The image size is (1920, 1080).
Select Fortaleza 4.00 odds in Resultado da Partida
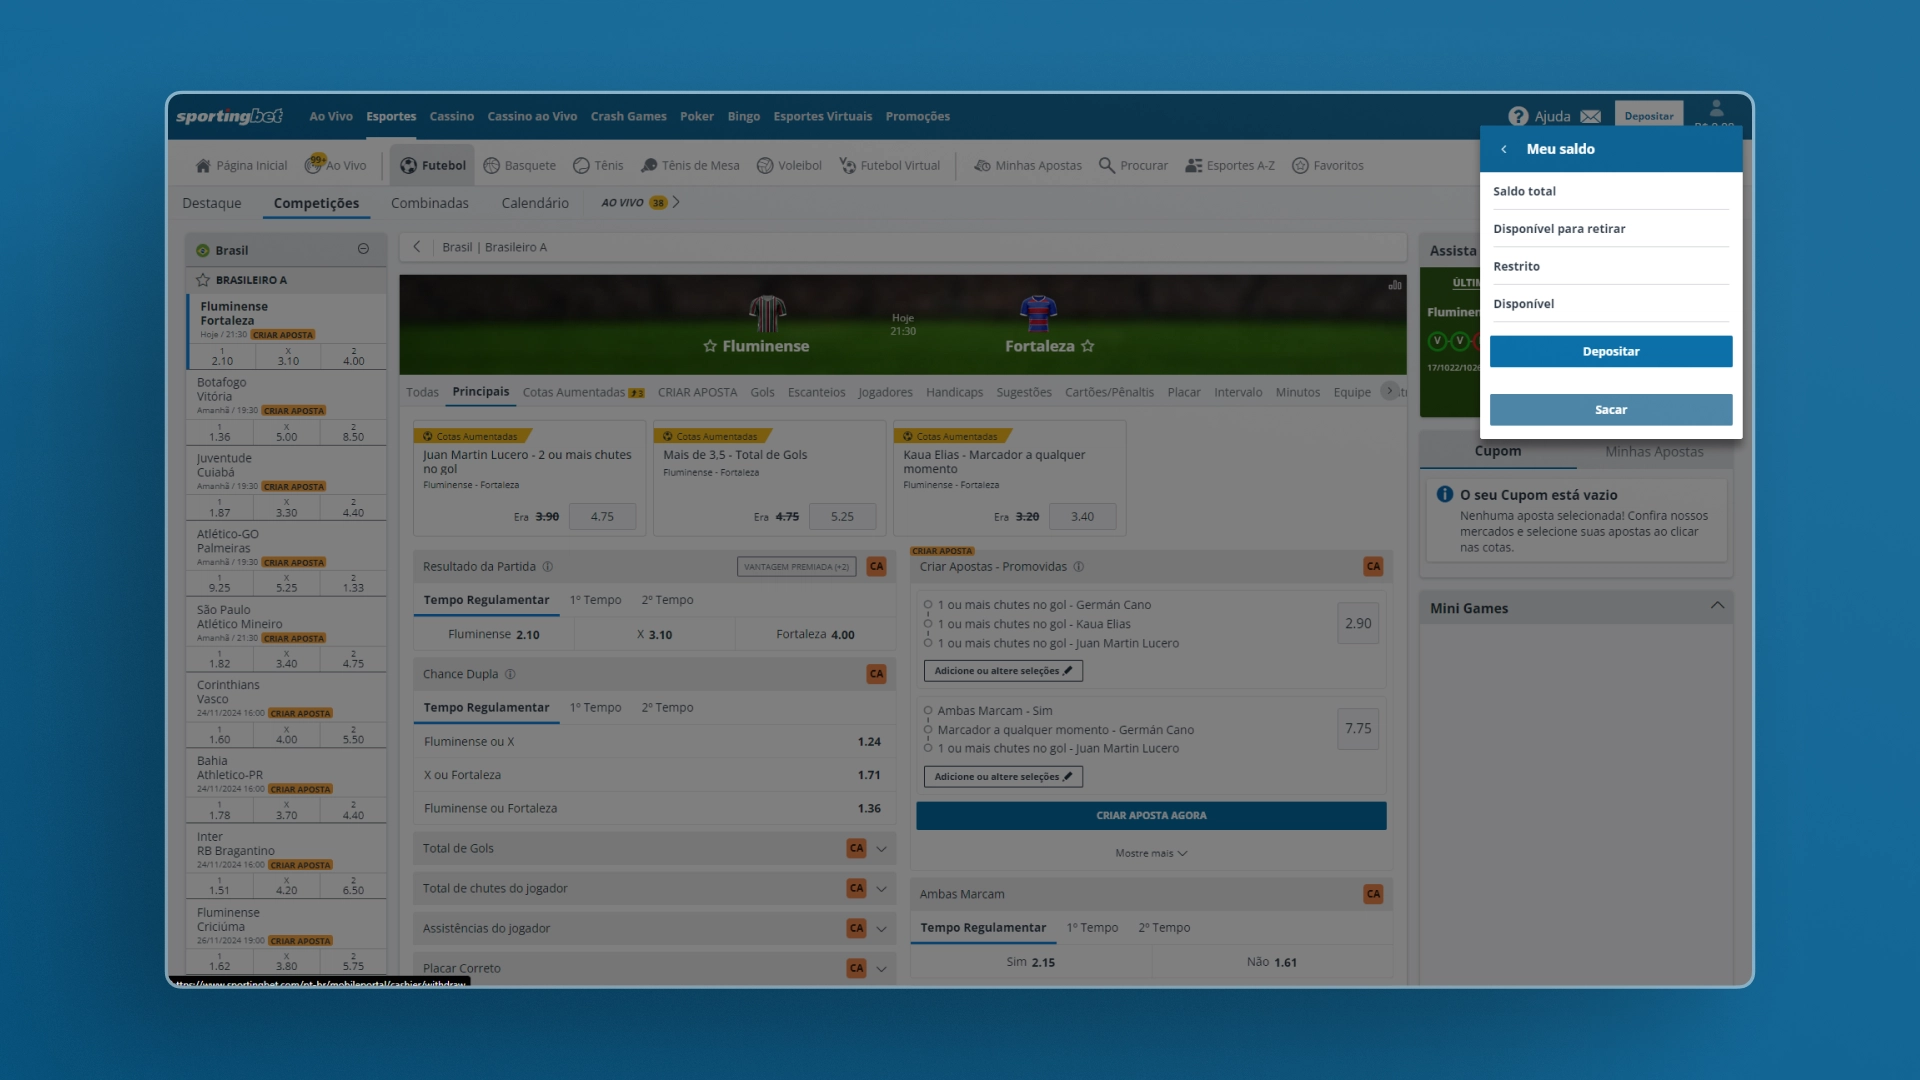(815, 634)
